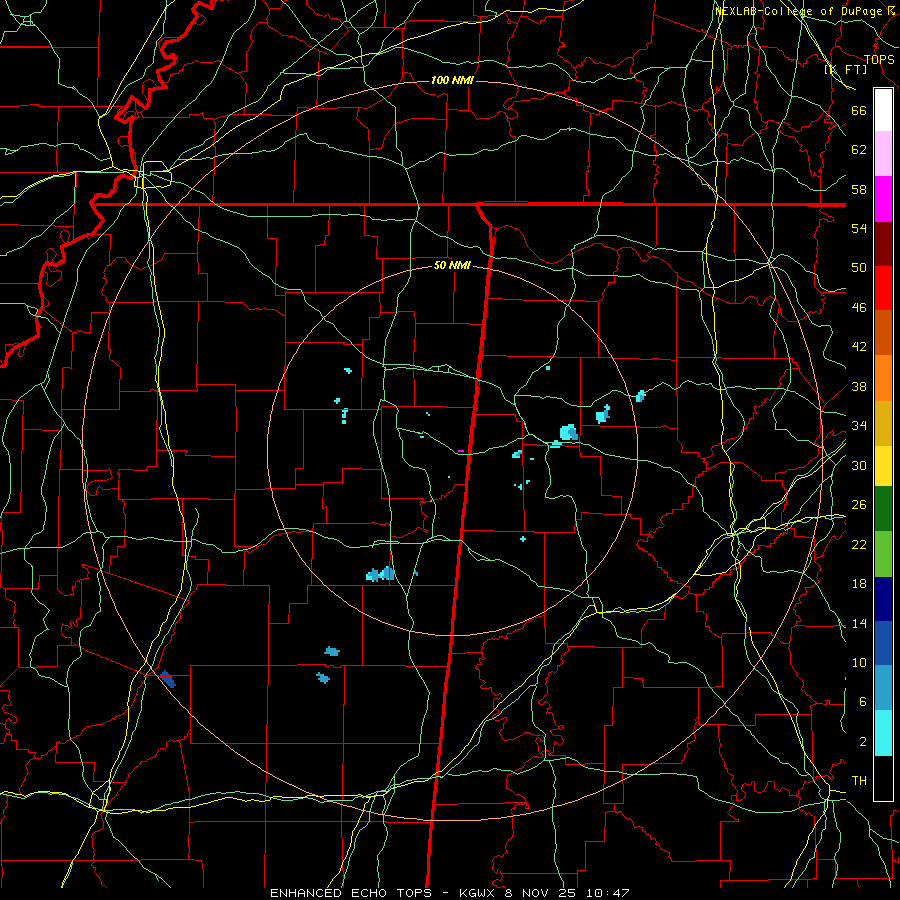This screenshot has width=900, height=900.
Task: Click the 46 value on the legend
Action: pyautogui.click(x=859, y=307)
